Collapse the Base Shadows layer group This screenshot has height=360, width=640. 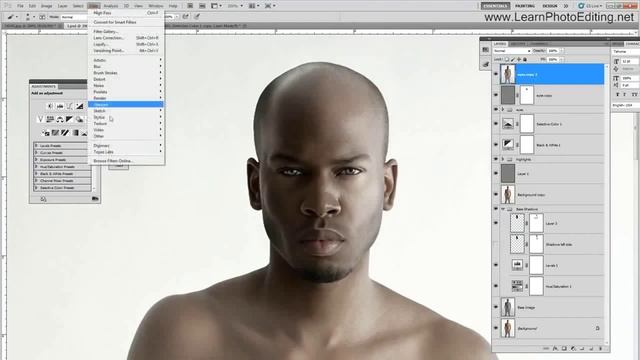[503, 209]
